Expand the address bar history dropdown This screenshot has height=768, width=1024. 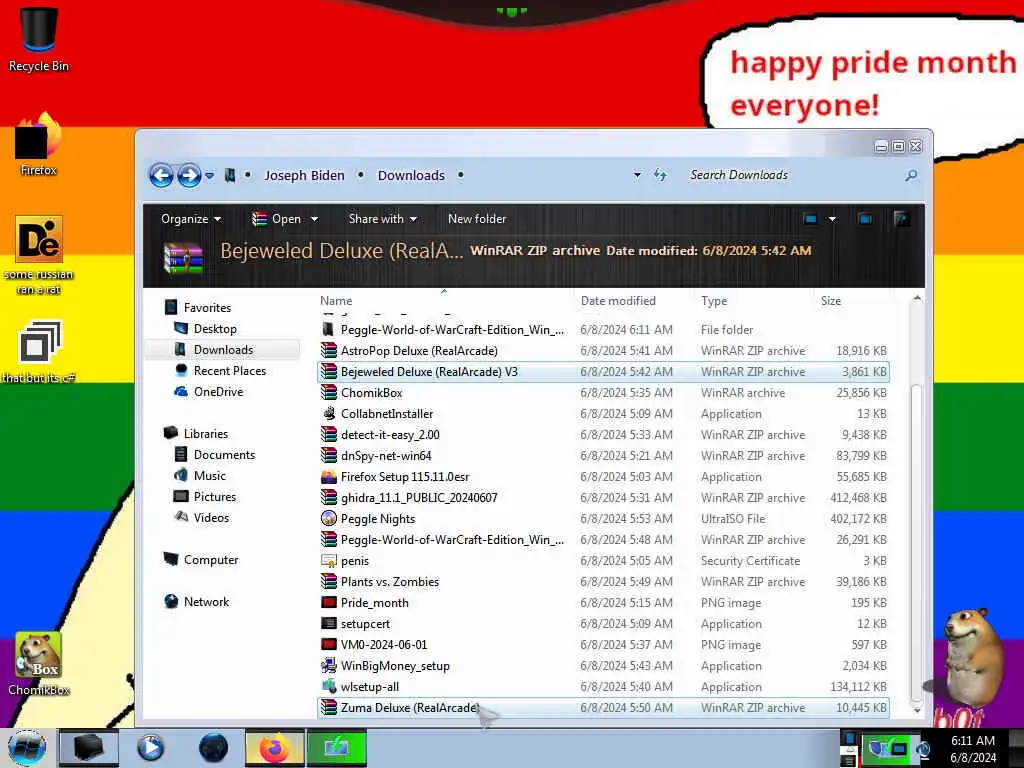(637, 175)
